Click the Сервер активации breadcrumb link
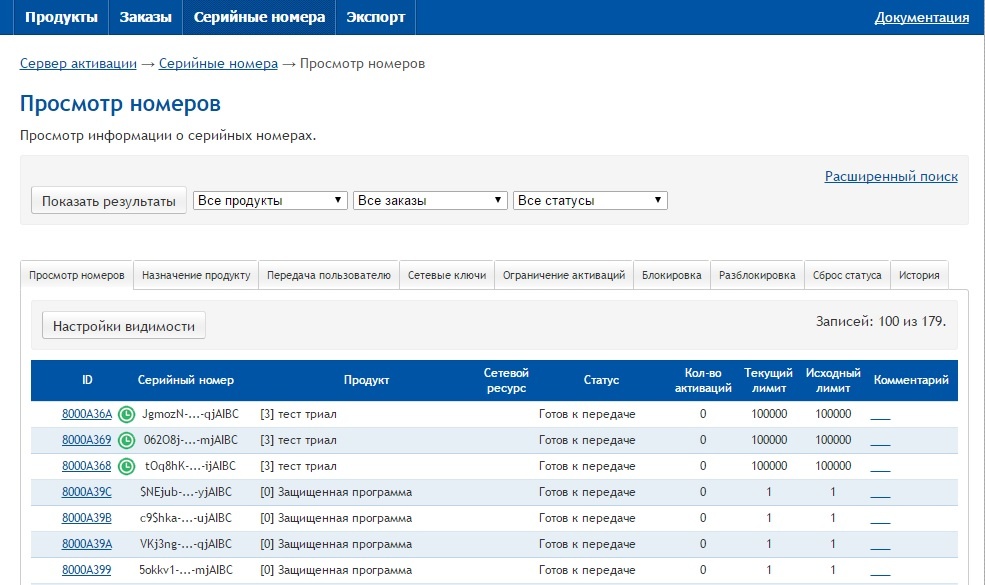985x585 pixels. [78, 64]
